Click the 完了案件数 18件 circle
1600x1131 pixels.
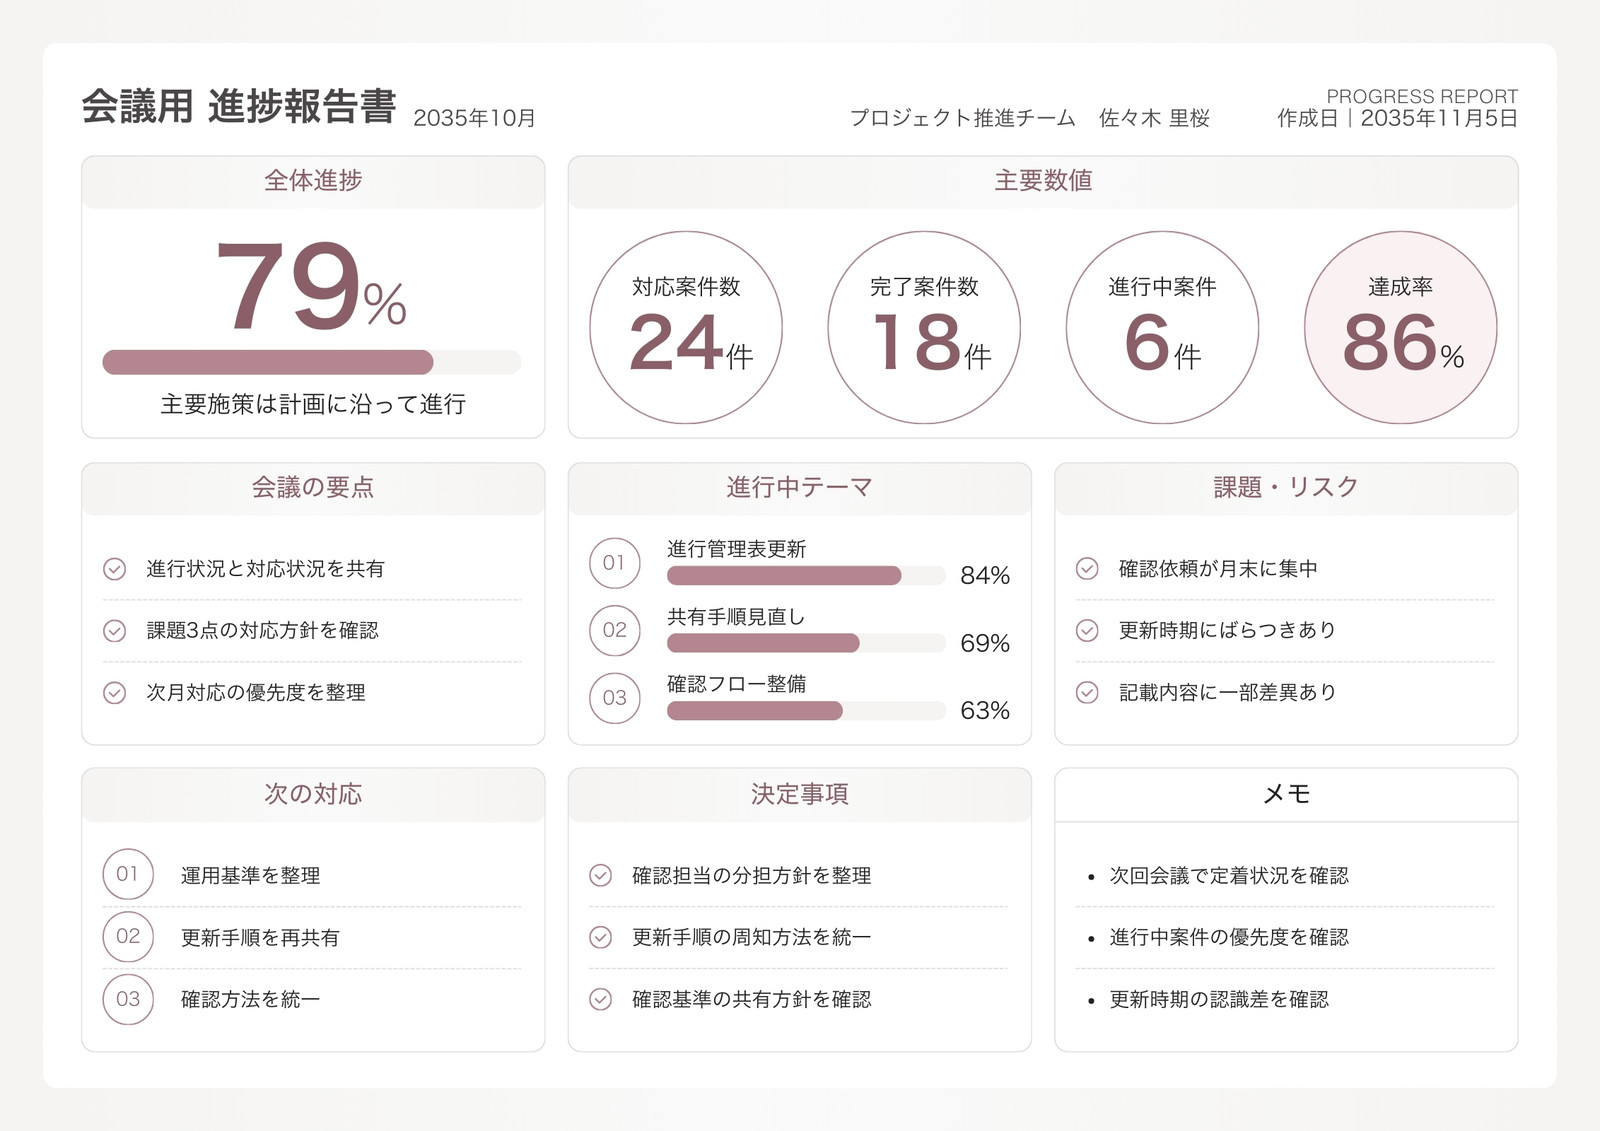(x=924, y=328)
